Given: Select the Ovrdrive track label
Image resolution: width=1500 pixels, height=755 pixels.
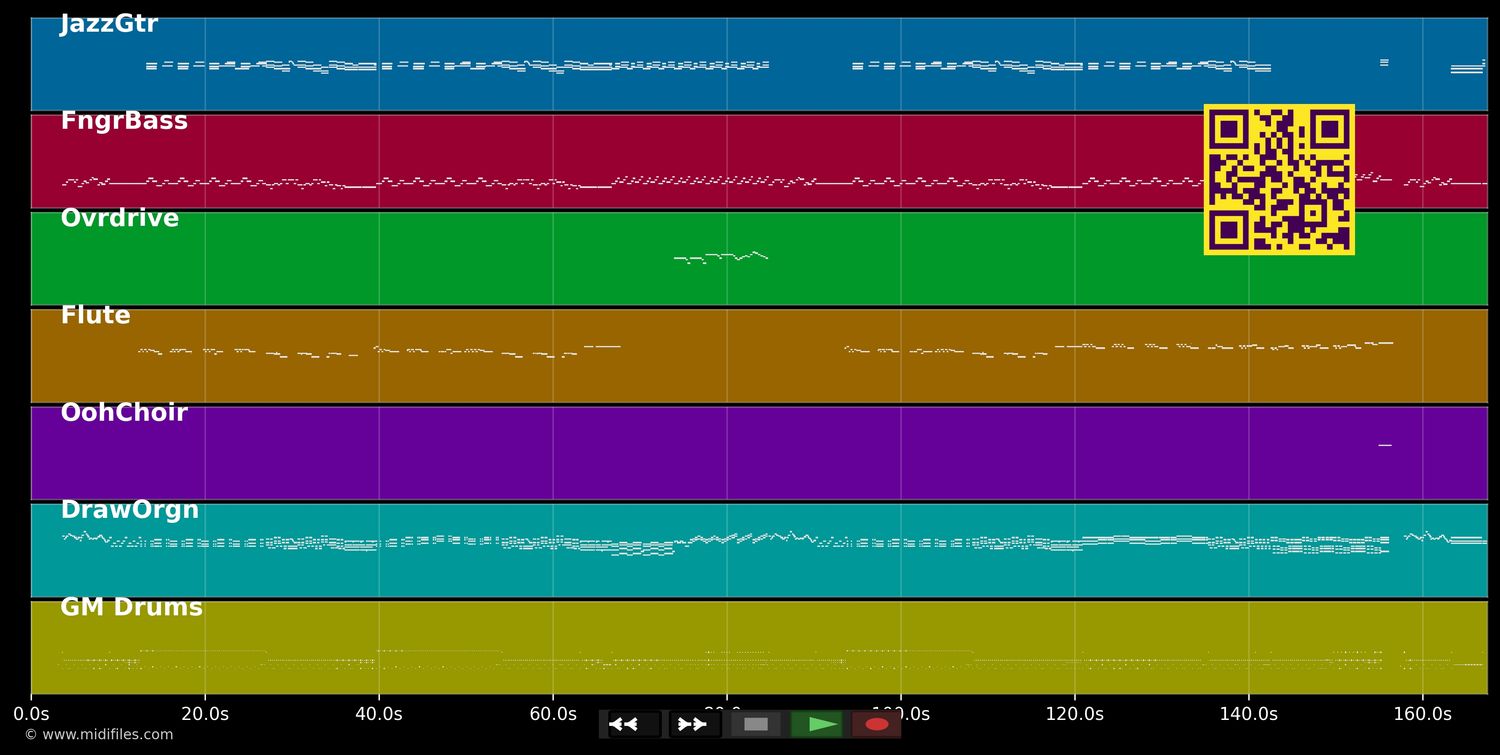Looking at the screenshot, I should click(120, 218).
